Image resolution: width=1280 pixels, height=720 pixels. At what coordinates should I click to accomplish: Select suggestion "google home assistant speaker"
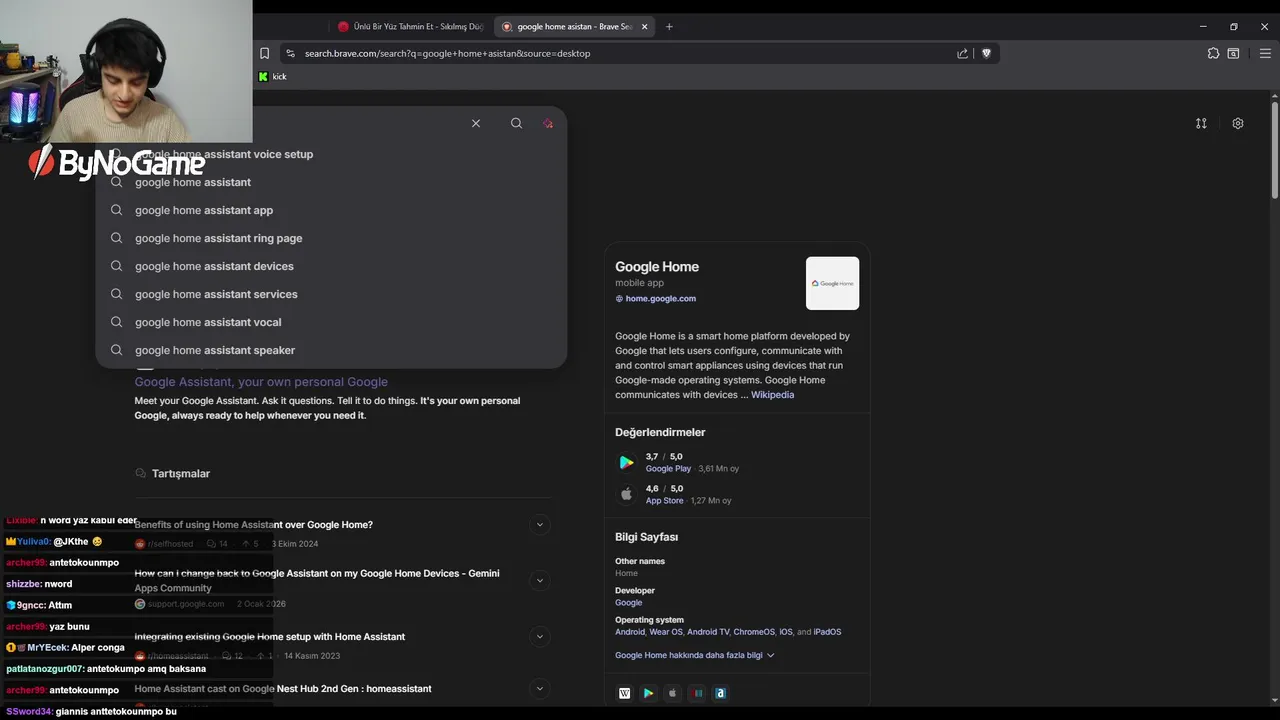[215, 350]
